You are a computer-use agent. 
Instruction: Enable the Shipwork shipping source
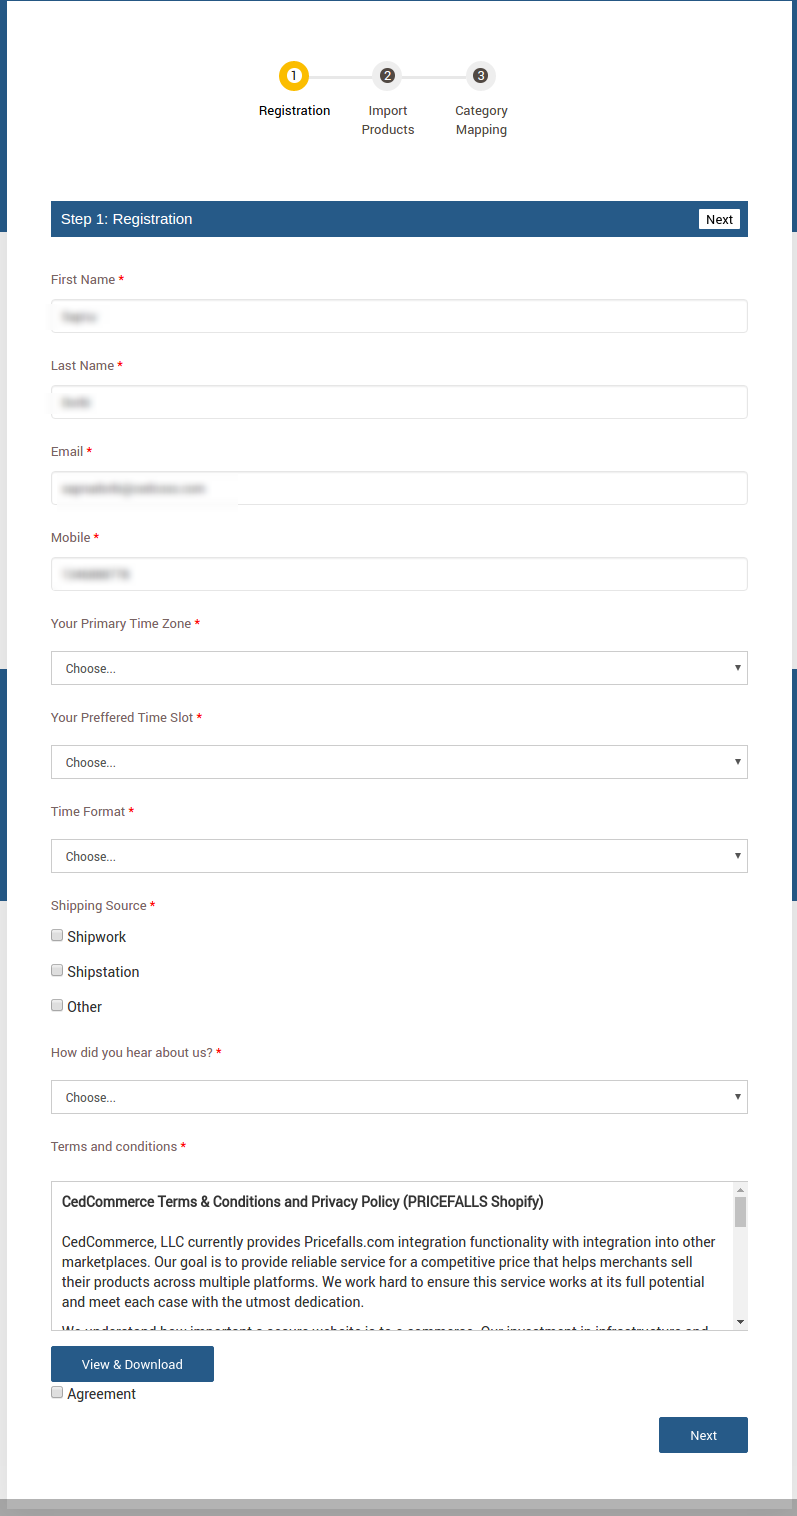pyautogui.click(x=57, y=934)
